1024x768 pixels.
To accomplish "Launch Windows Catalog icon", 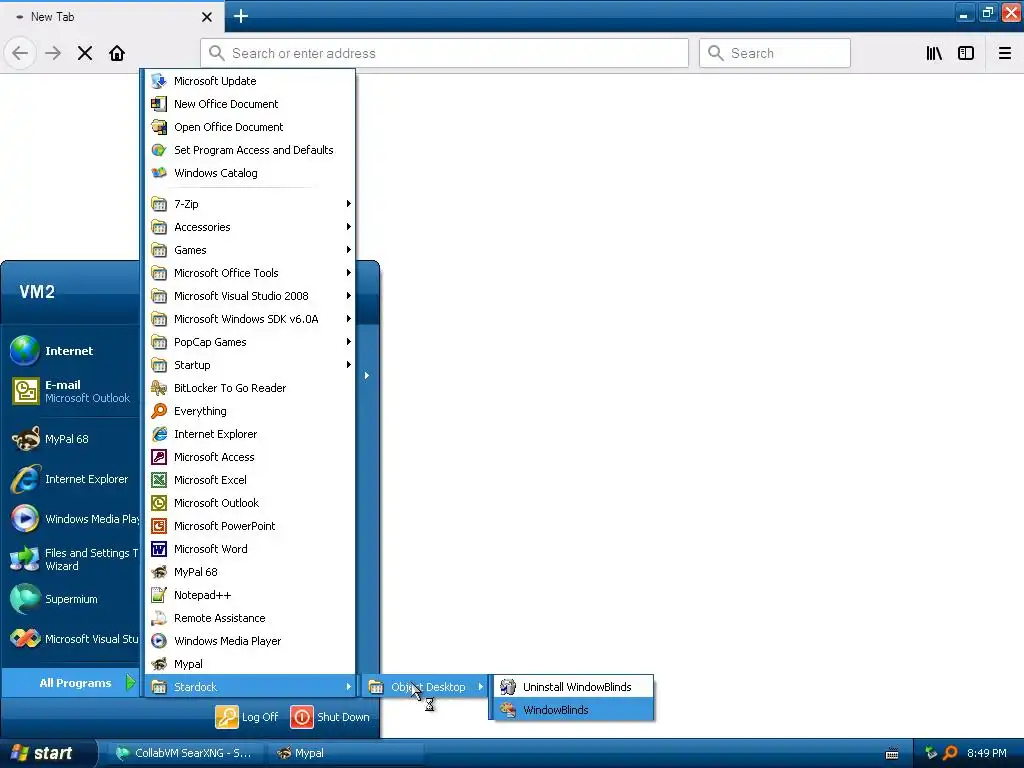I will click(159, 173).
